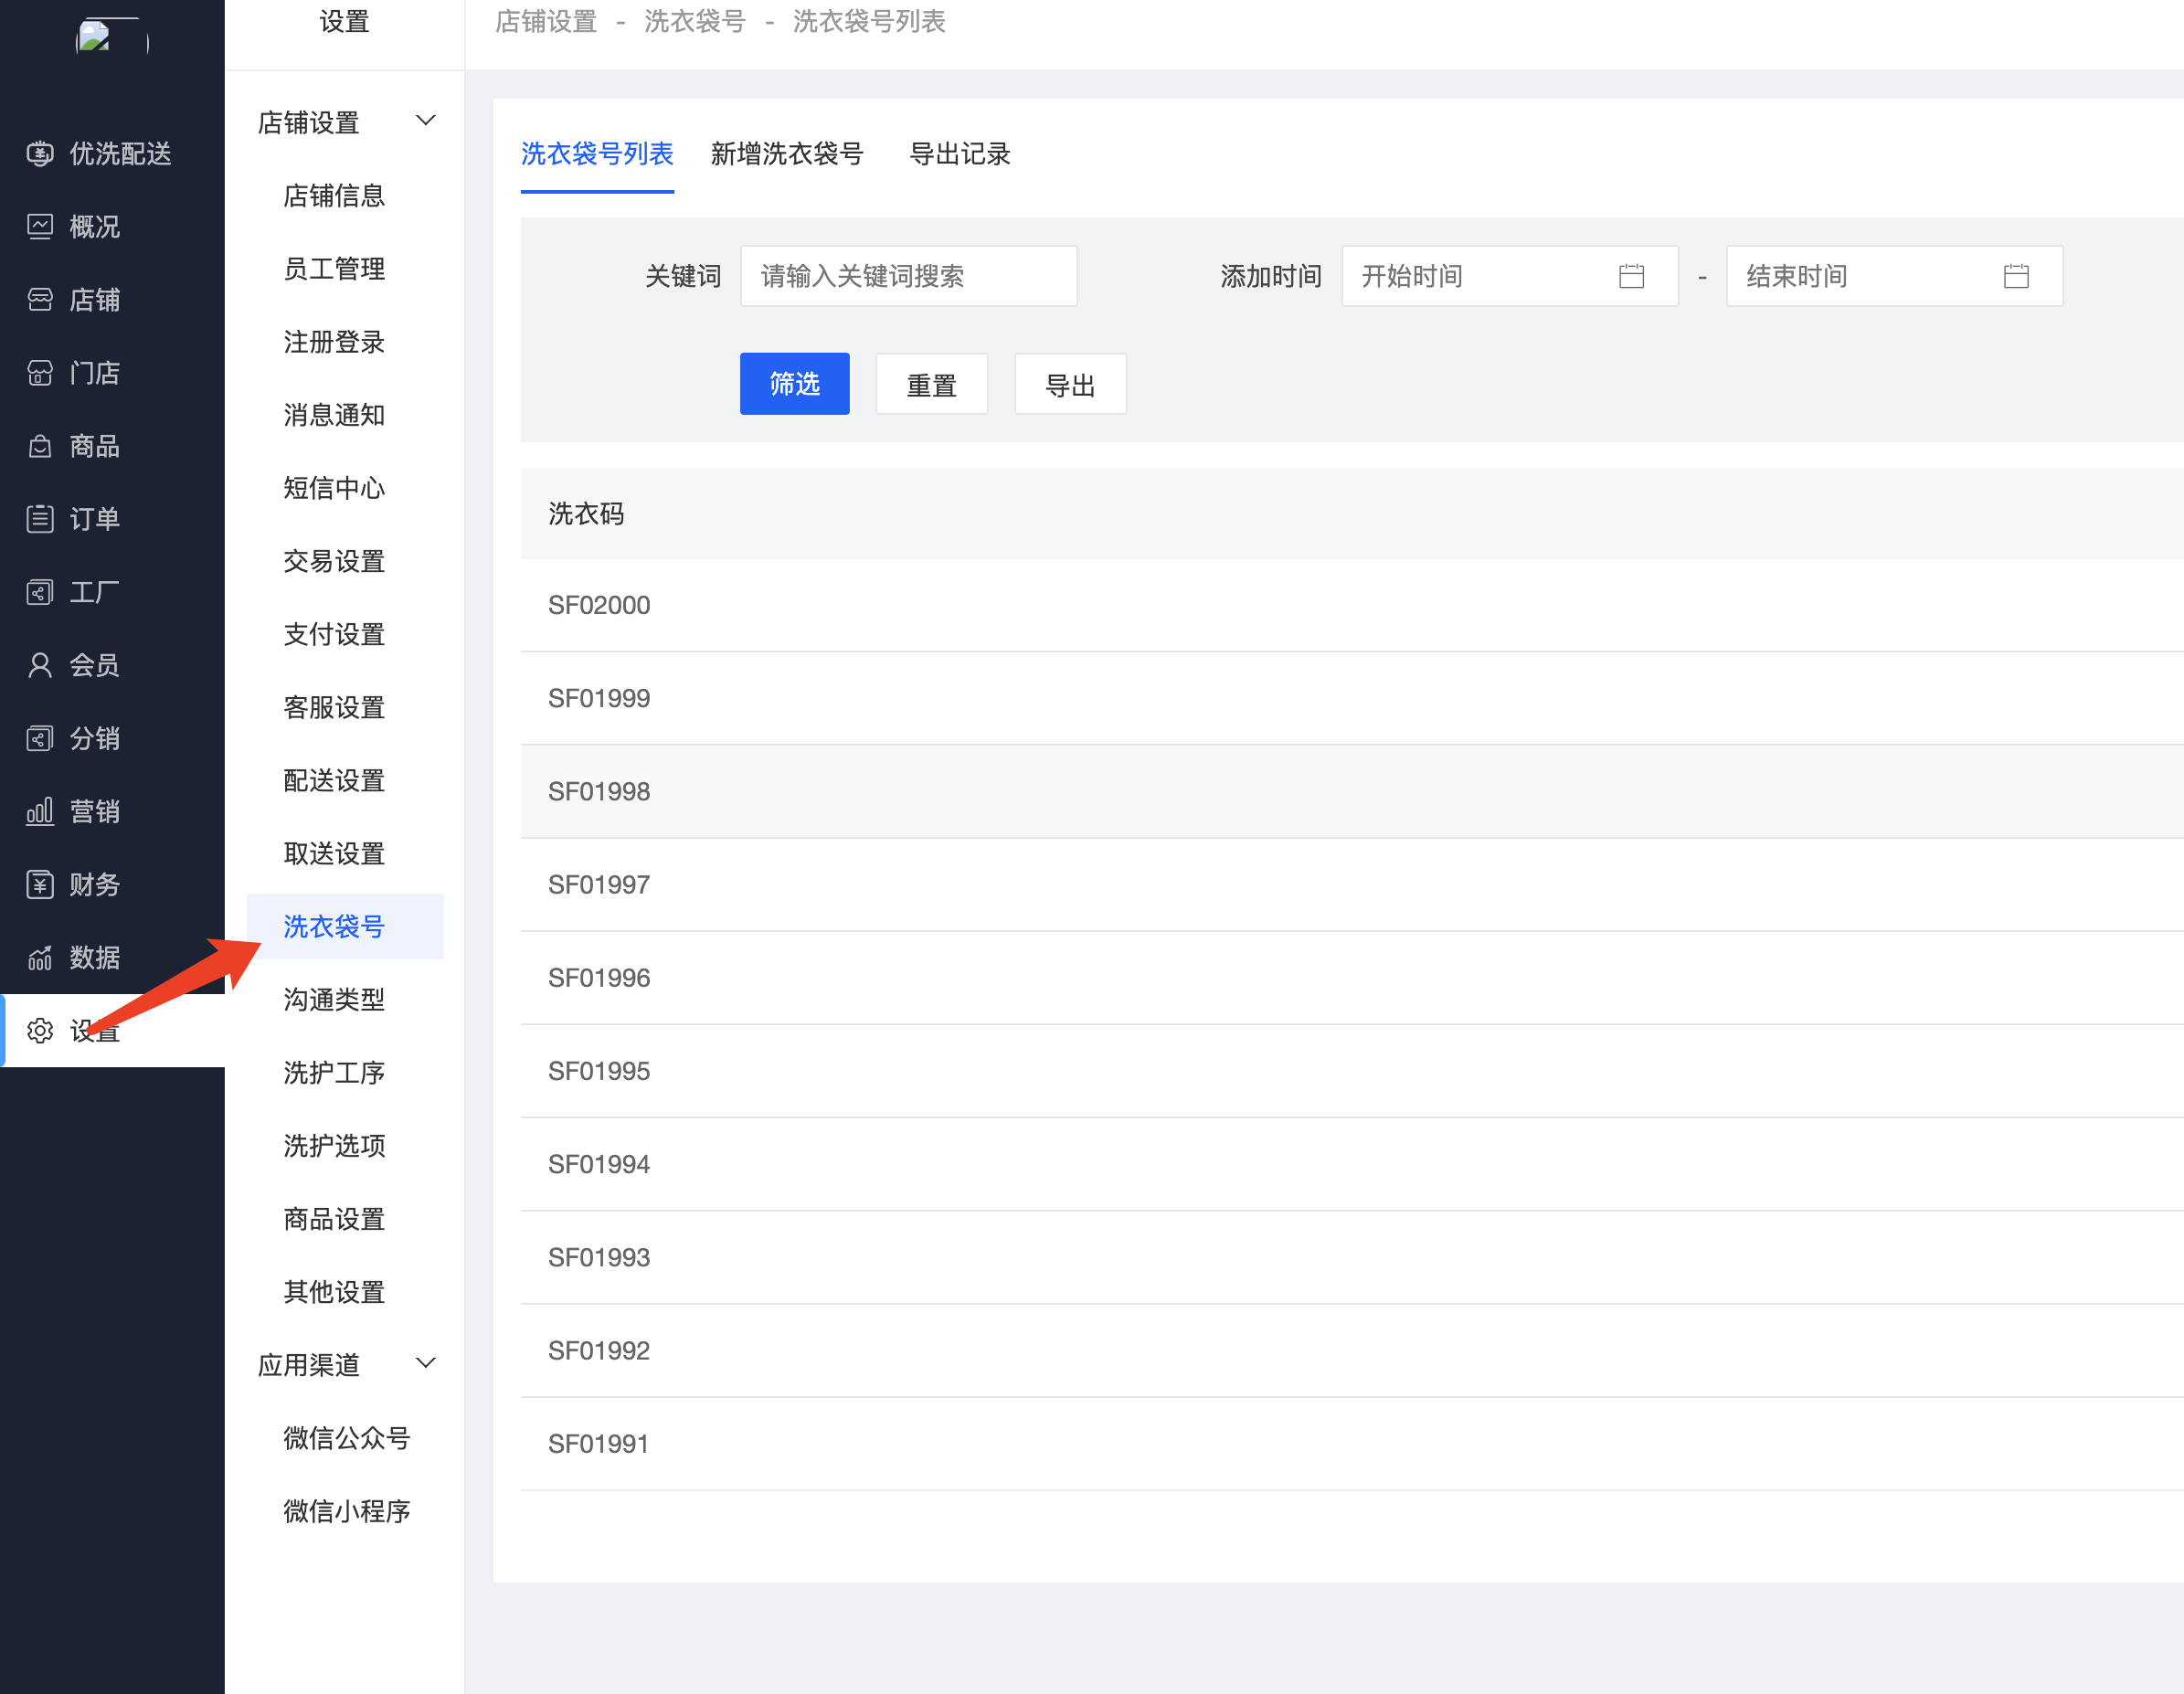Focus the 关键词 keyword search input
The height and width of the screenshot is (1694, 2184).
click(907, 276)
